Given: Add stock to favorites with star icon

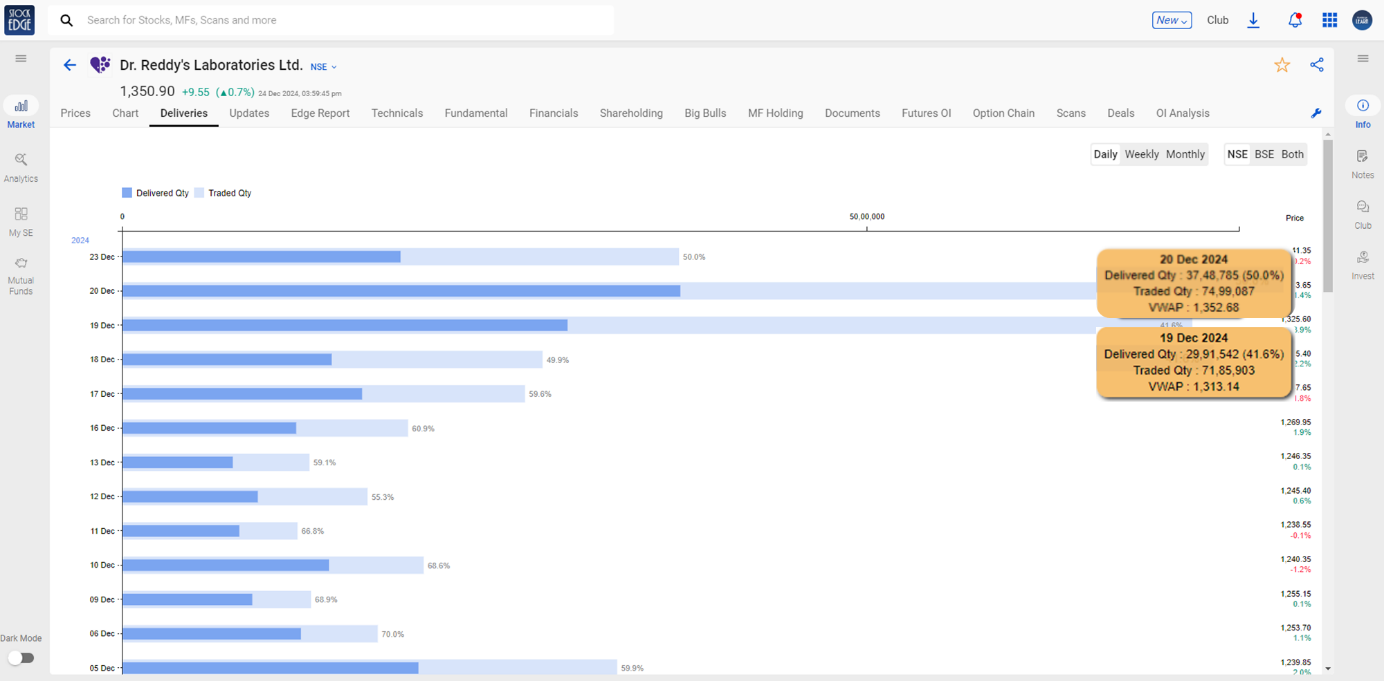Looking at the screenshot, I should pyautogui.click(x=1282, y=65).
